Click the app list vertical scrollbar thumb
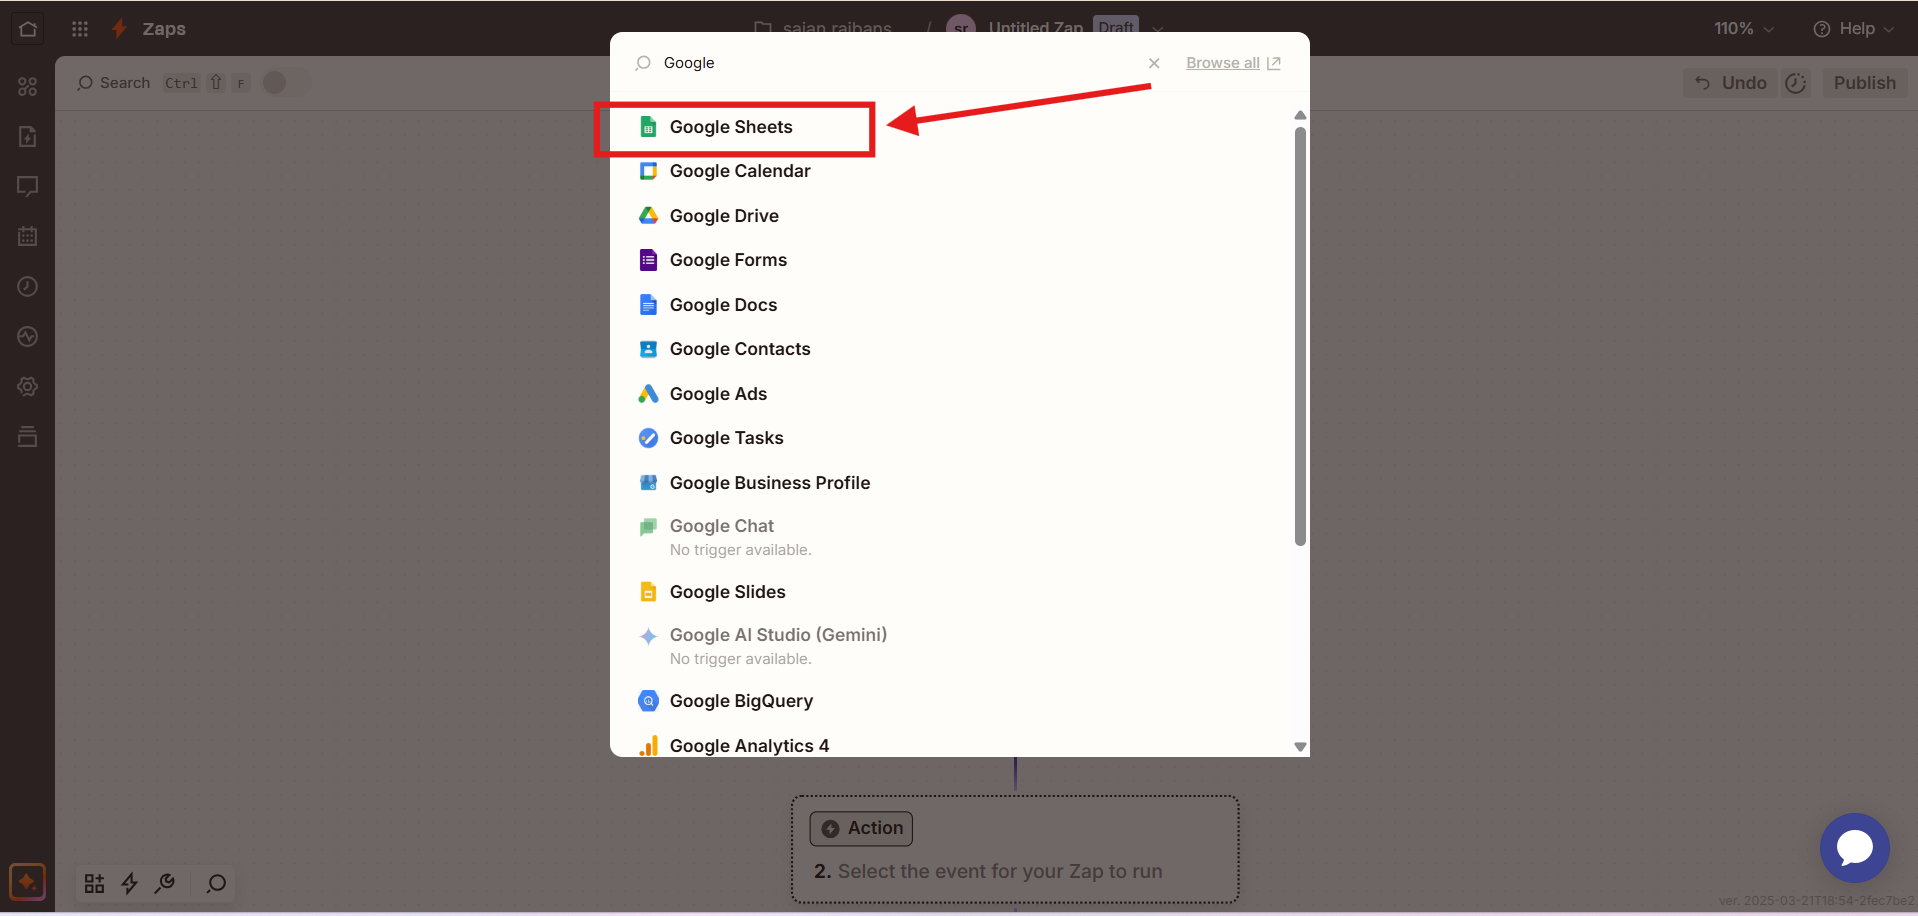 tap(1300, 336)
